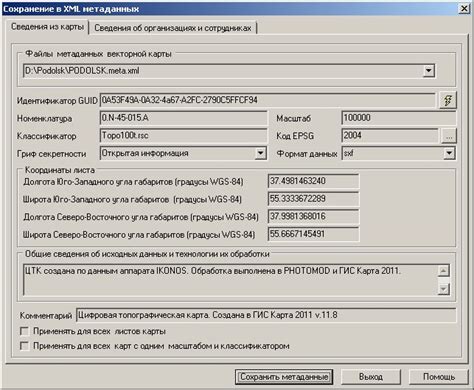The width and height of the screenshot is (474, 390).
Task: Focus Идентификатор GUID field
Action: pos(267,100)
